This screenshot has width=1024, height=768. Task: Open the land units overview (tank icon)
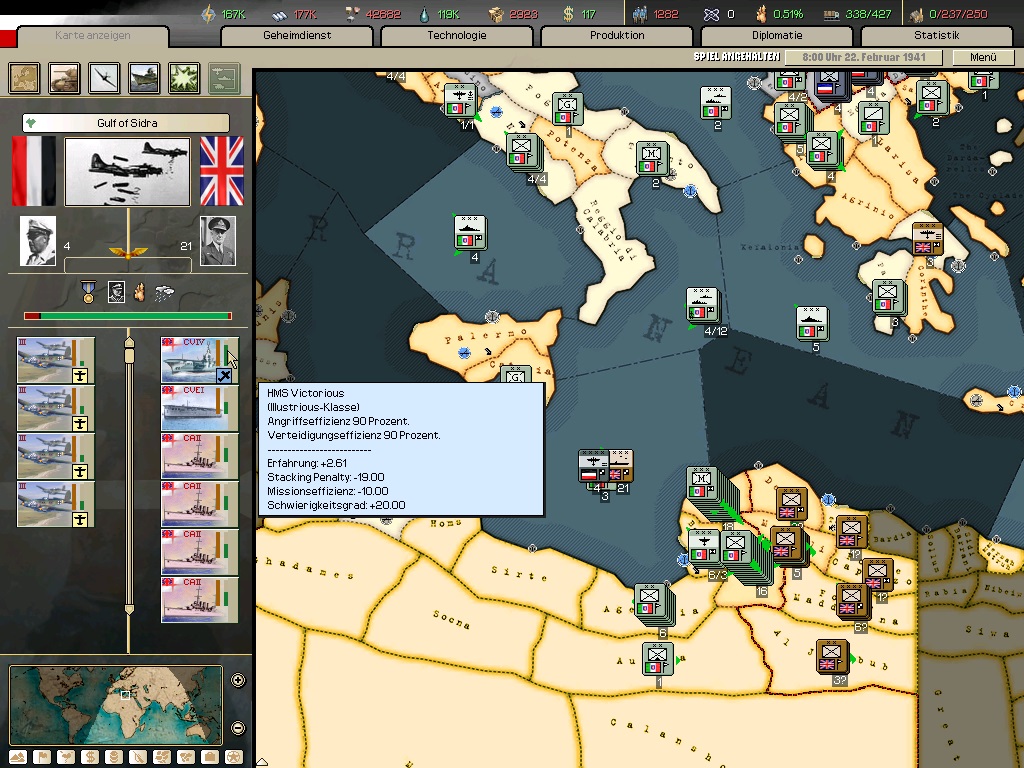(x=64, y=77)
